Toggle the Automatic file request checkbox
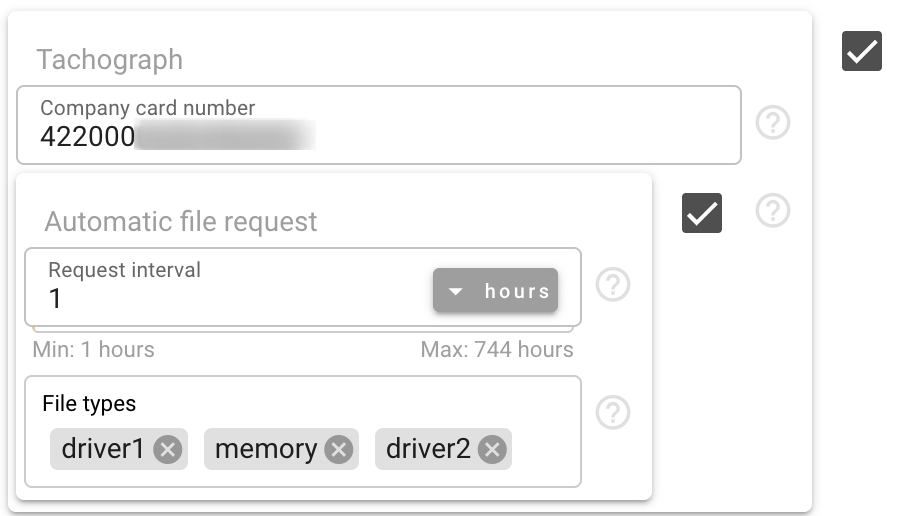 tap(702, 213)
